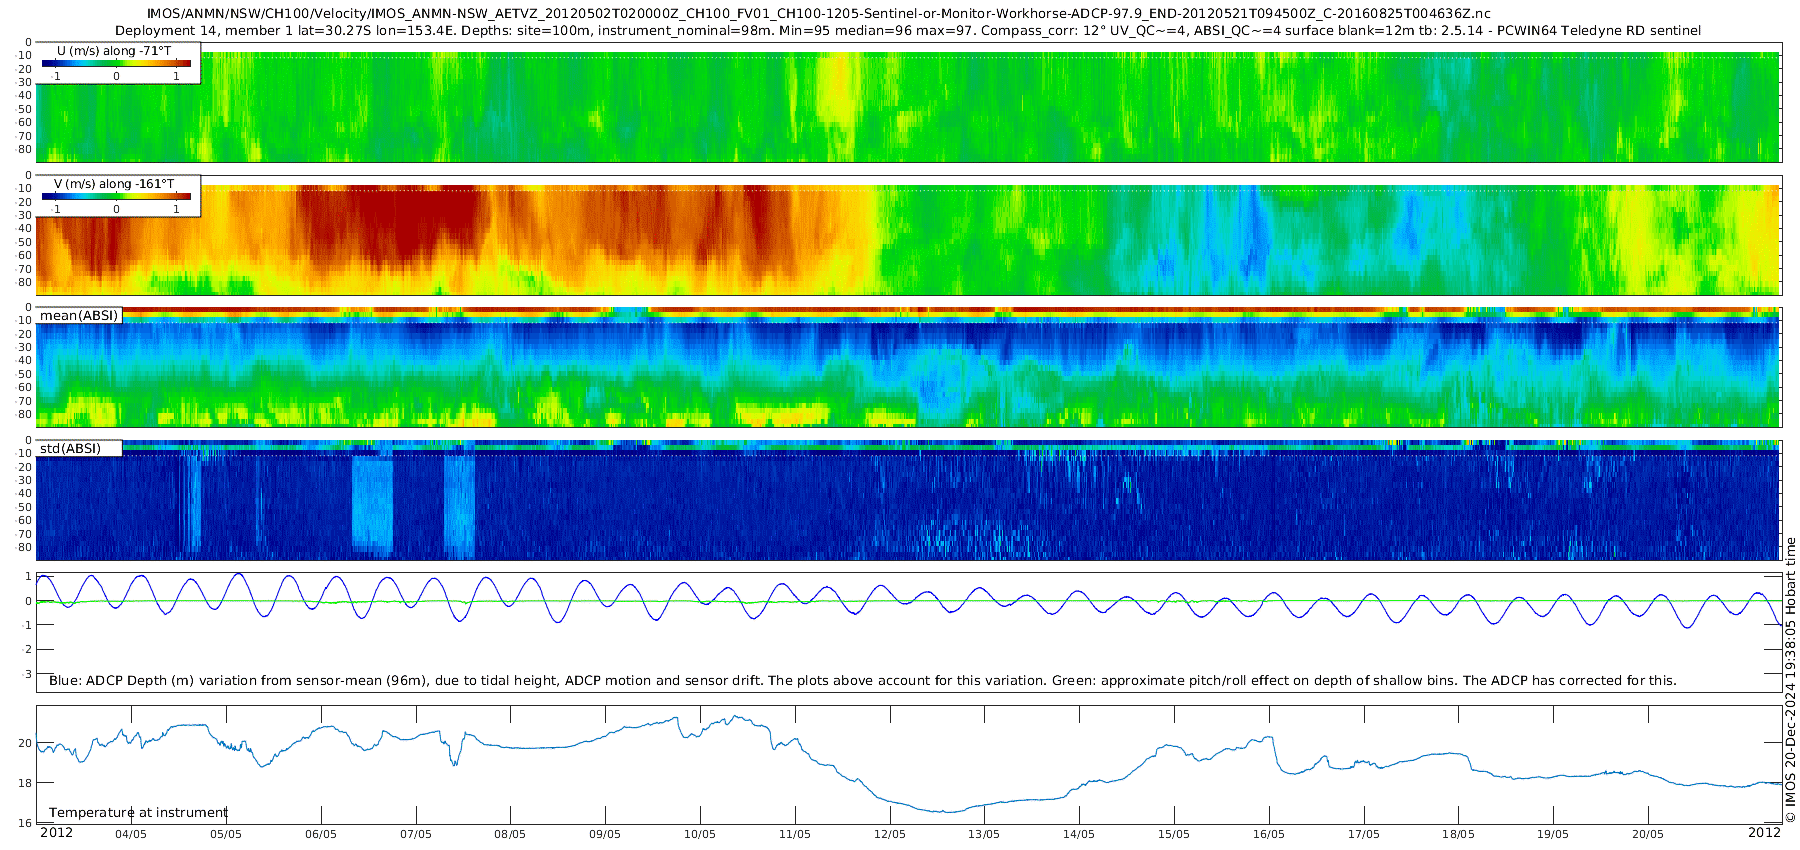Click the 04/05 date tick label
Screen dimensions: 1800x850
pyautogui.click(x=131, y=834)
